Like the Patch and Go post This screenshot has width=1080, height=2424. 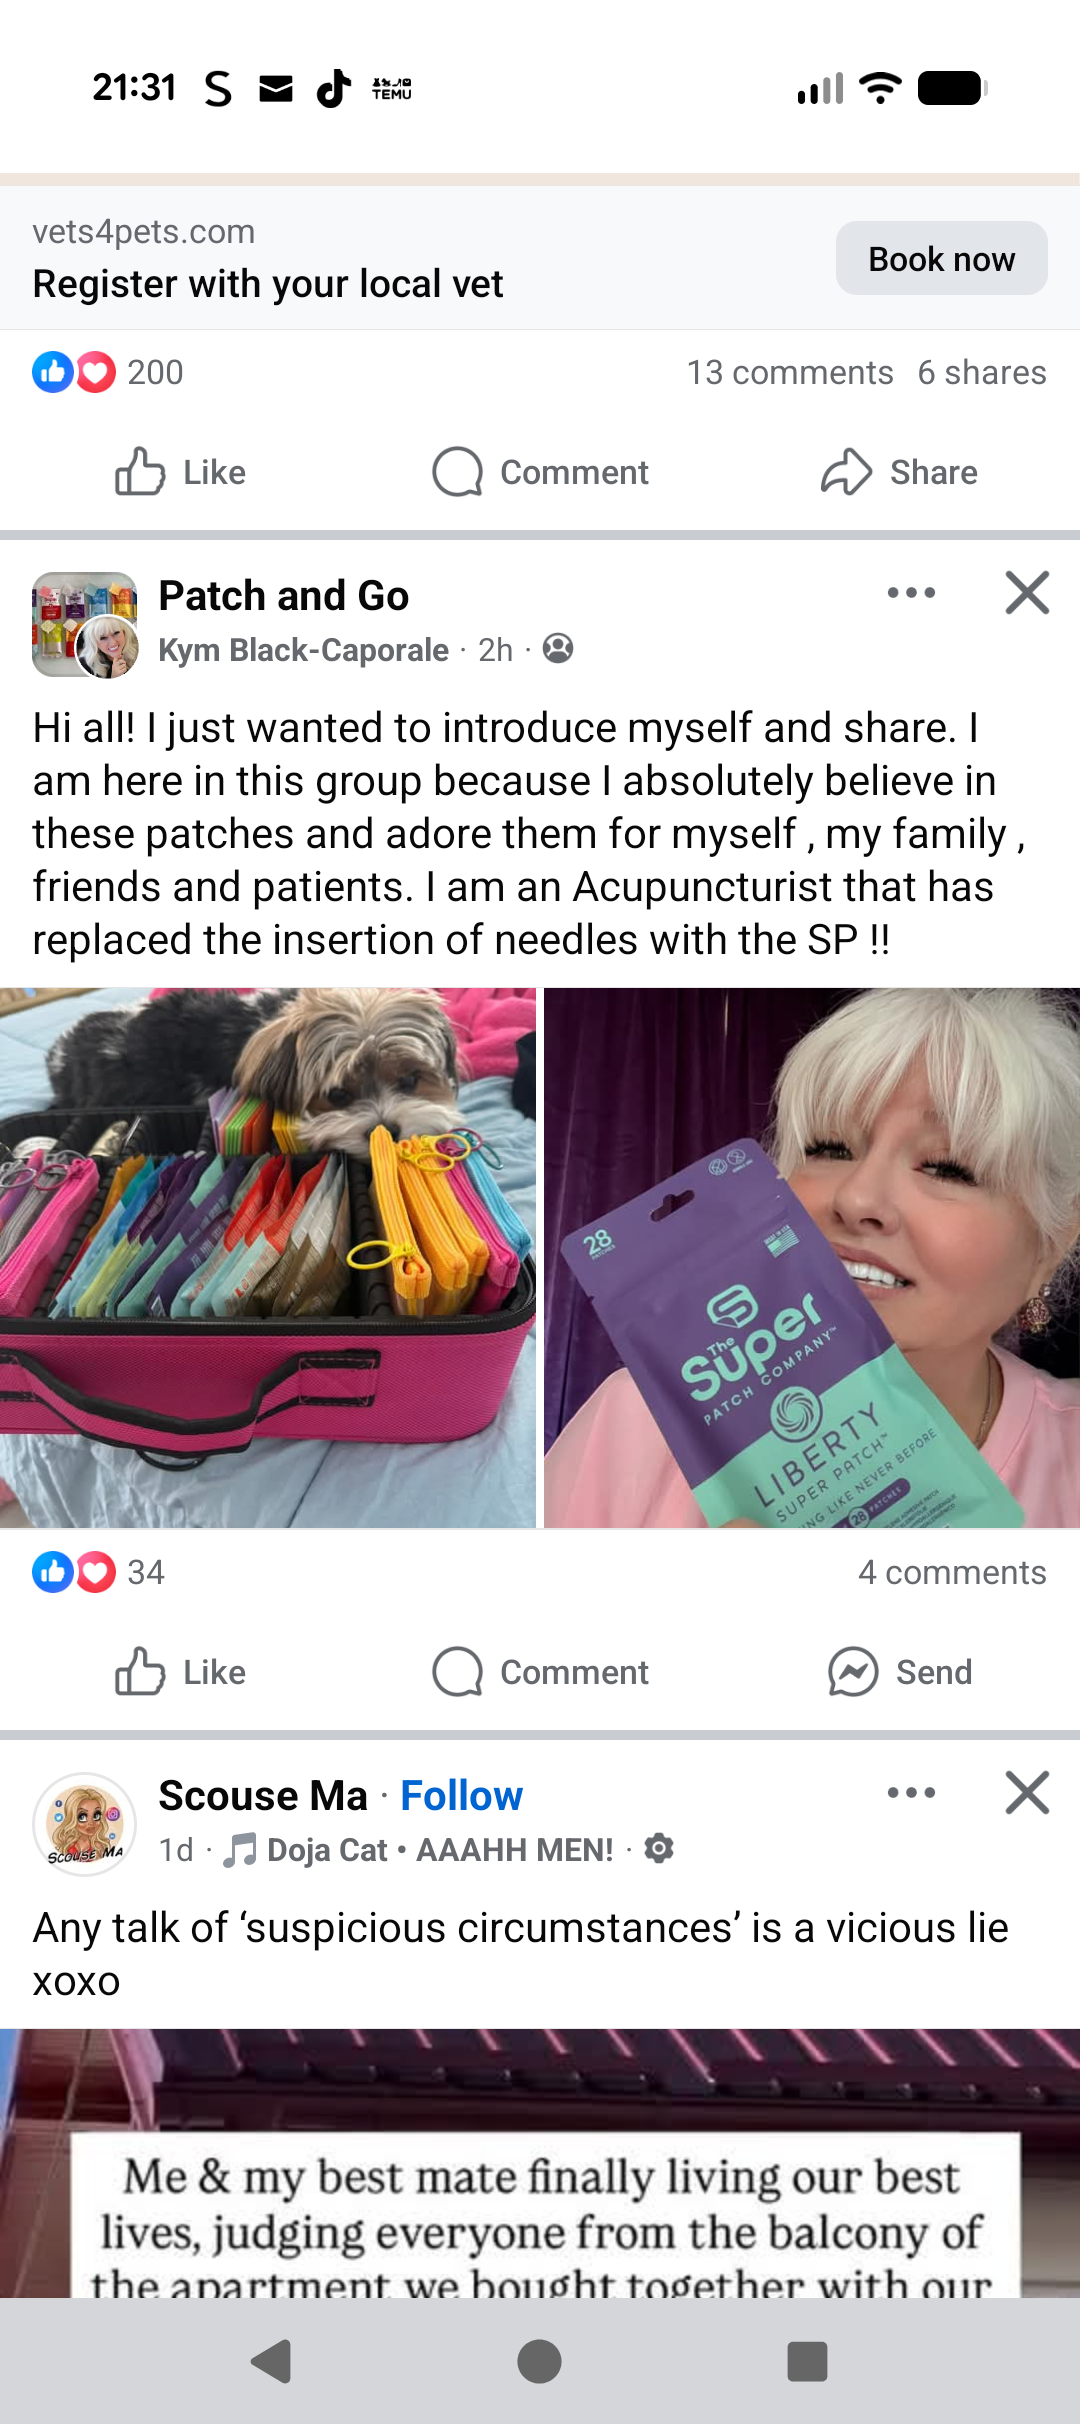coord(180,1672)
